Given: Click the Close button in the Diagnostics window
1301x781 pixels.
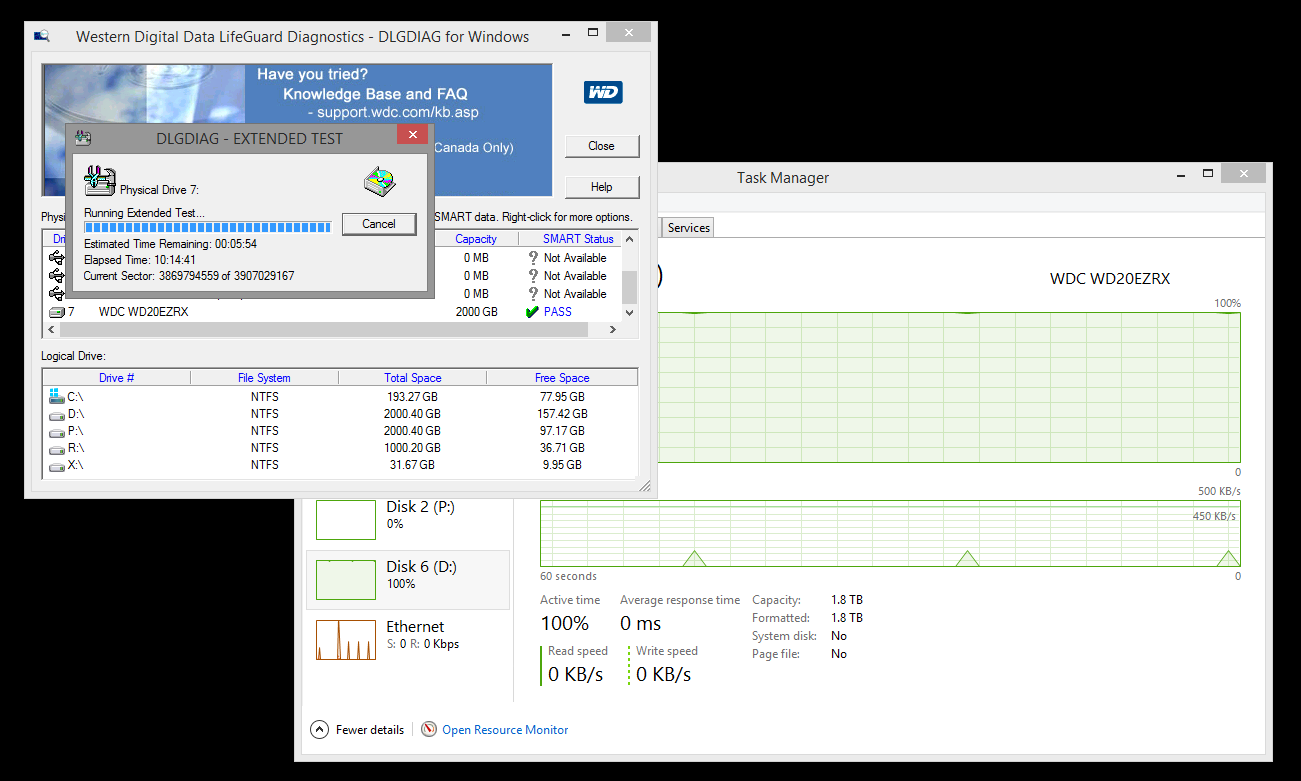Looking at the screenshot, I should (x=601, y=146).
